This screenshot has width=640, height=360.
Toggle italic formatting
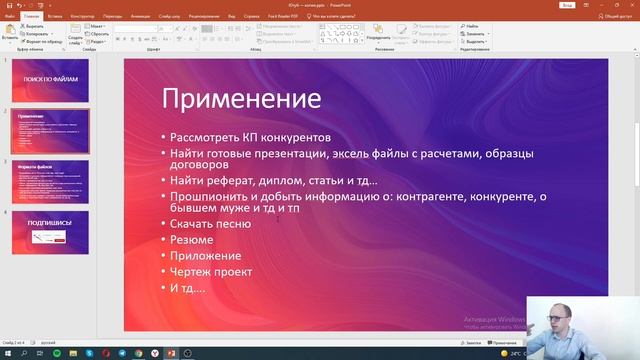coord(125,39)
